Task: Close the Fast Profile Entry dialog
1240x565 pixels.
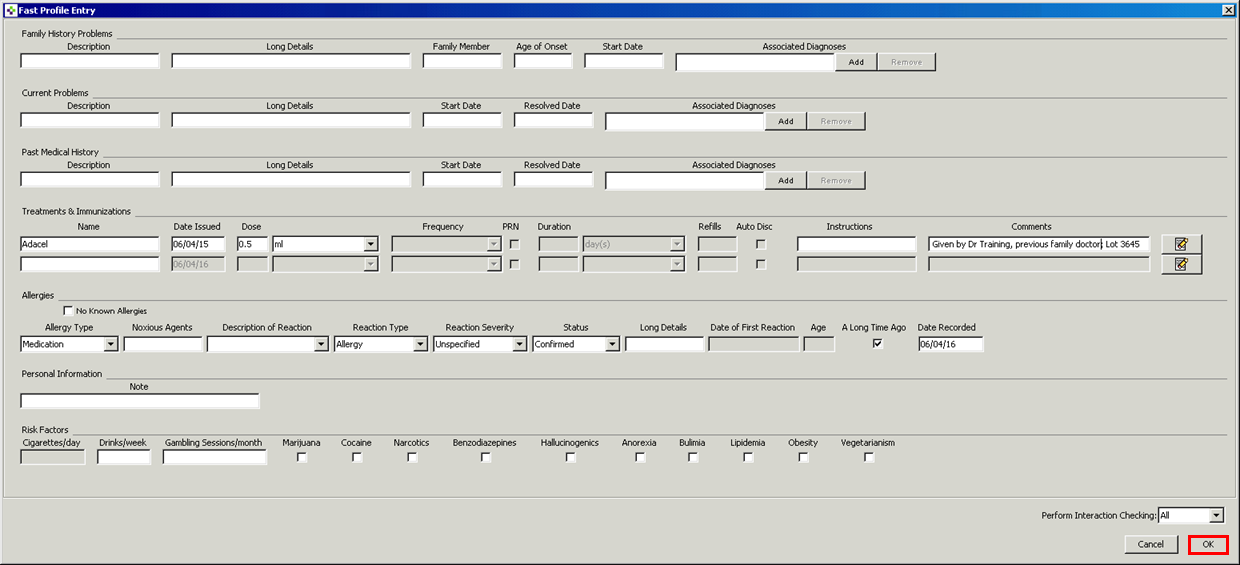Action: [1228, 9]
